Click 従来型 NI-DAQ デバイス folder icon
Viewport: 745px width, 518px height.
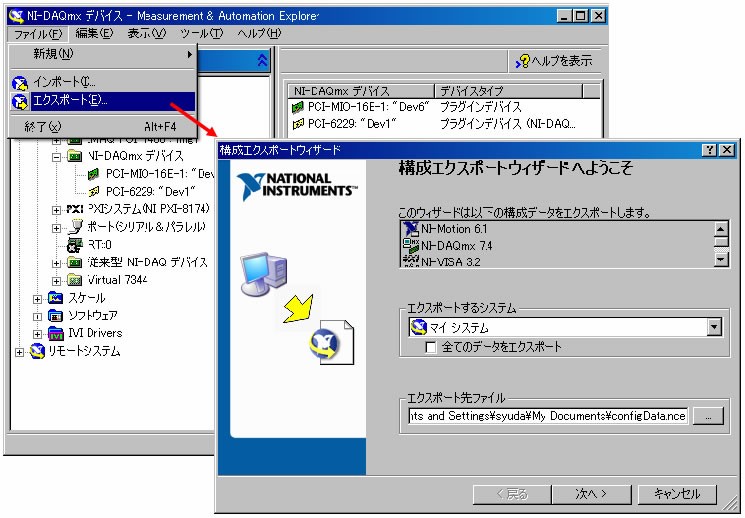click(x=75, y=262)
